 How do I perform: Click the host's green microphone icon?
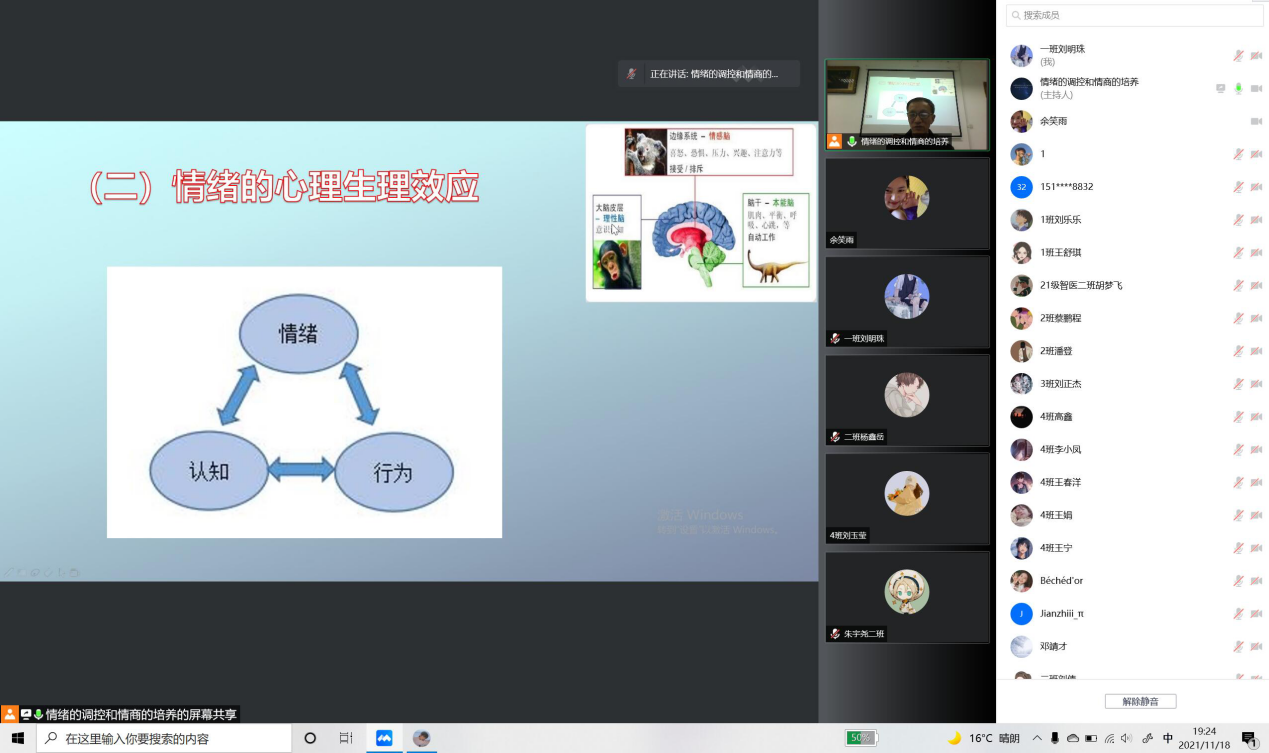pos(1238,88)
